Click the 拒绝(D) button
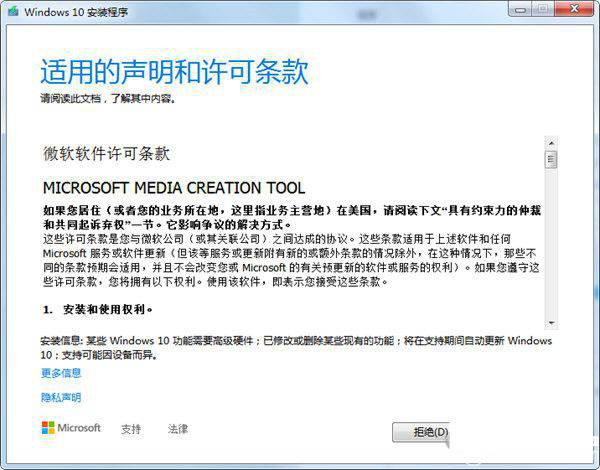The width and height of the screenshot is (600, 470). coord(421,432)
